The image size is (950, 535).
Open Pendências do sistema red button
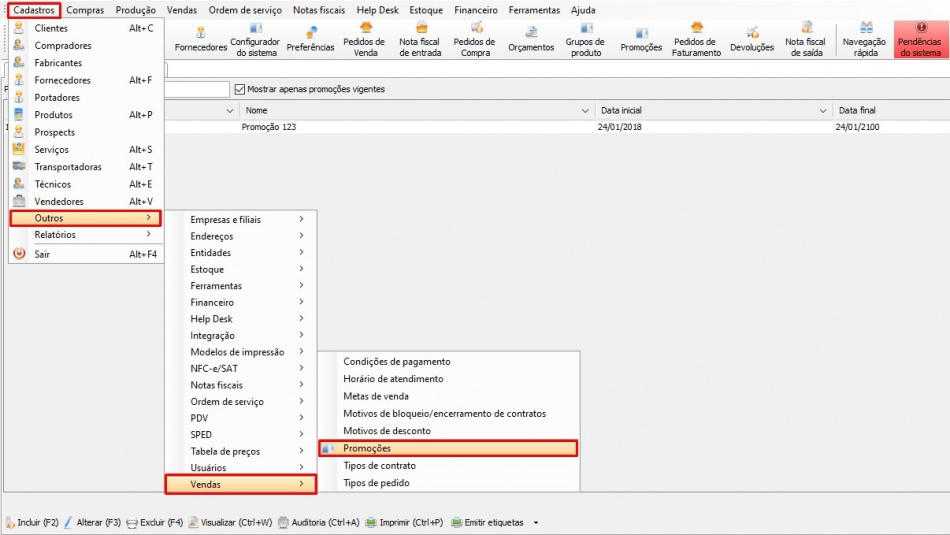pyautogui.click(x=920, y=39)
